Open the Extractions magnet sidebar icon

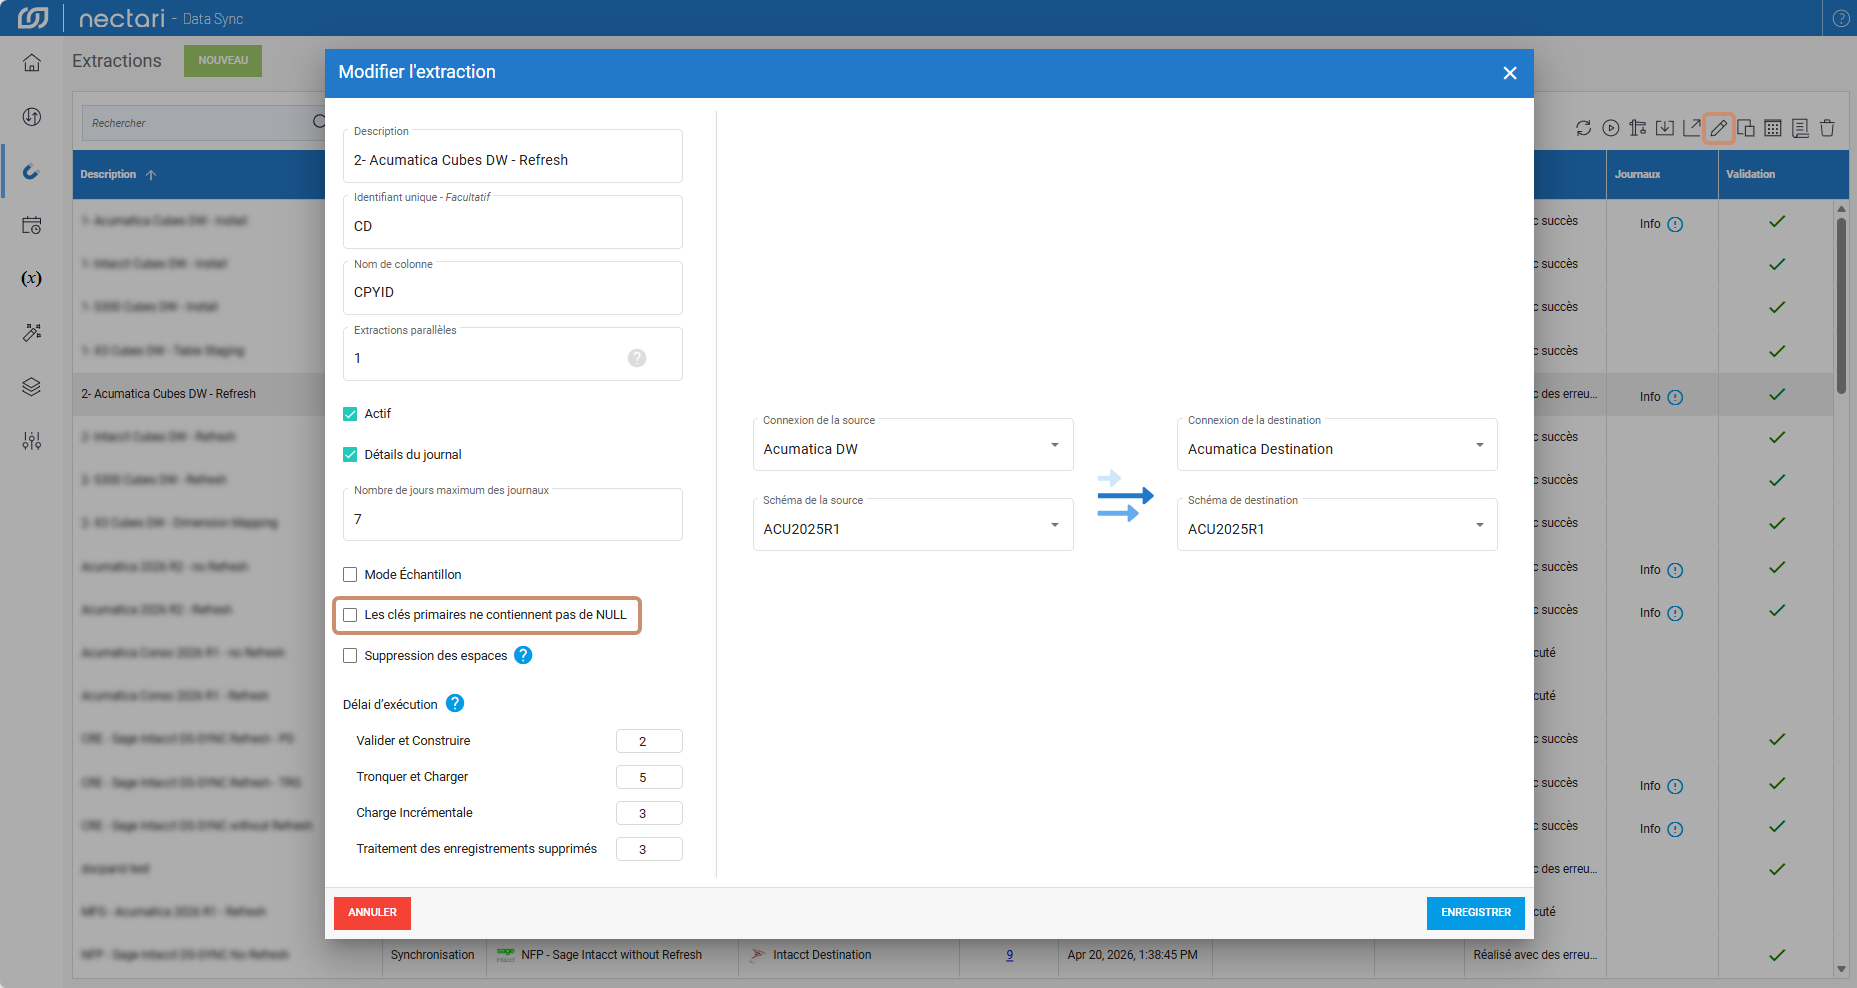32,171
